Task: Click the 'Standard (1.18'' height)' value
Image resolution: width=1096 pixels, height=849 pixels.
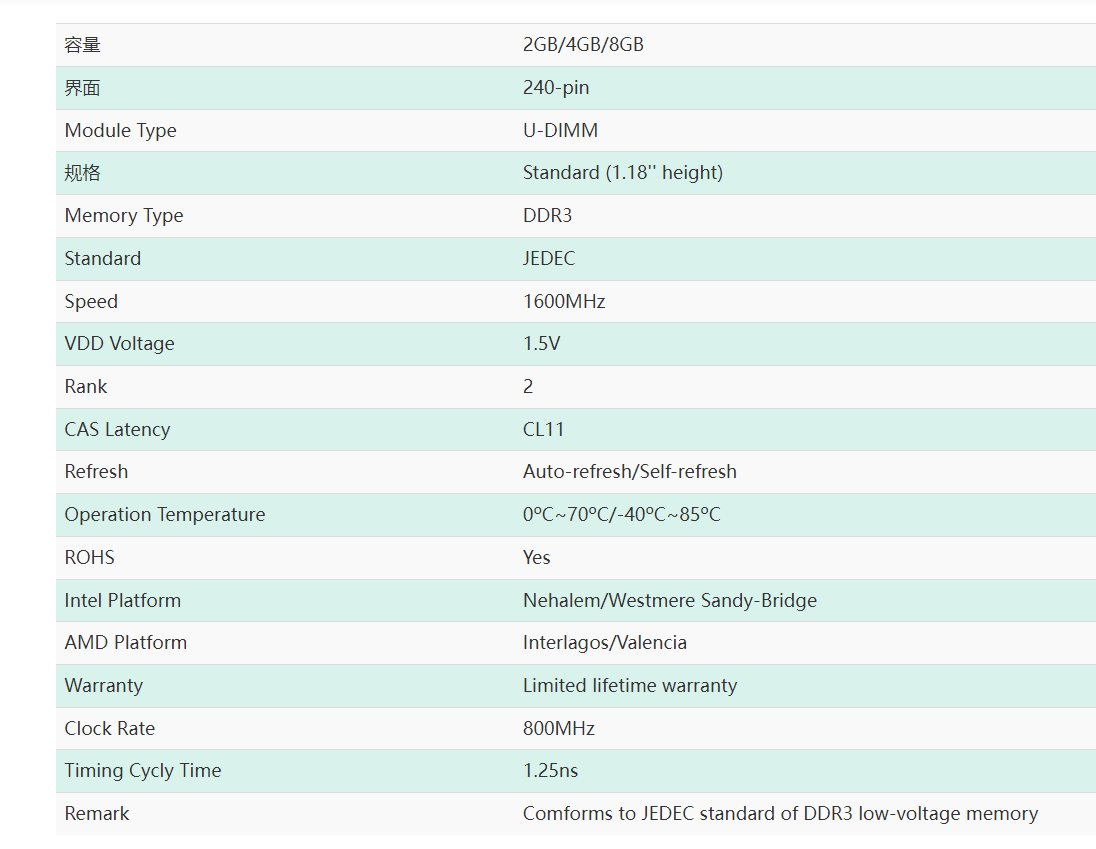Action: [x=623, y=173]
